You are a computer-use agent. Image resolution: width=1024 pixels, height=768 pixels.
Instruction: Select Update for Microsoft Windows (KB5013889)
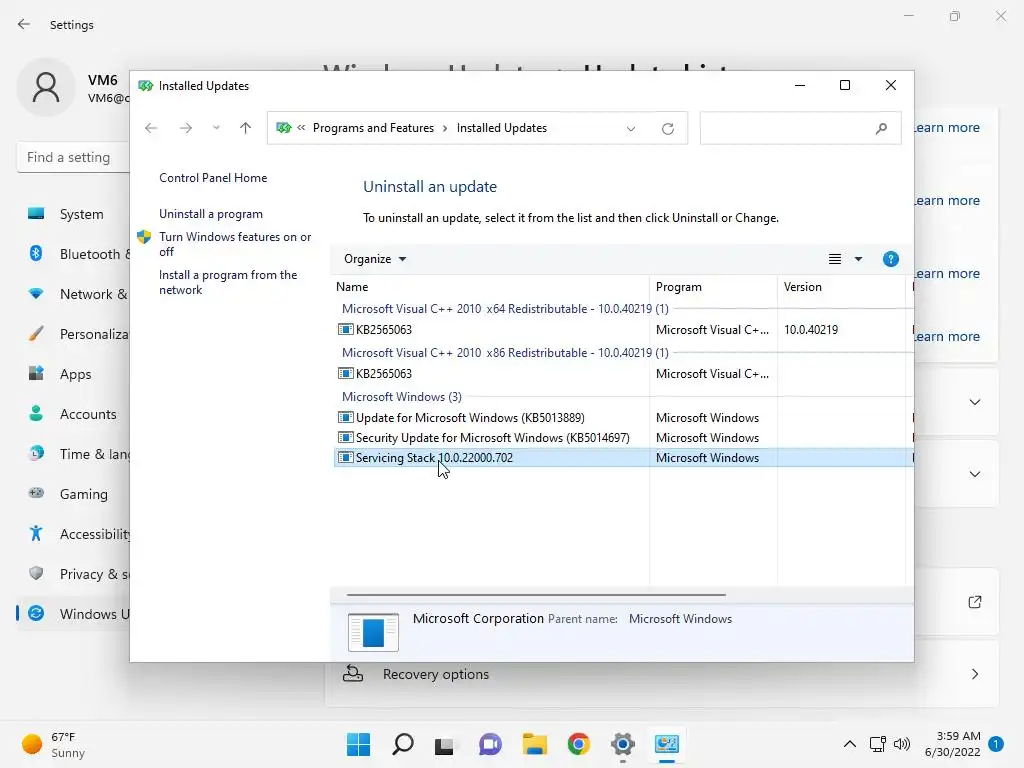point(470,417)
